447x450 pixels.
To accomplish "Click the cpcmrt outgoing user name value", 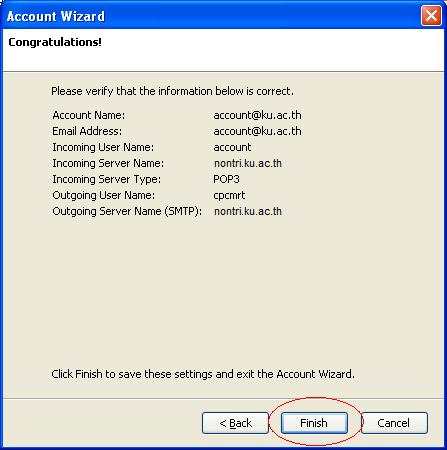I will click(x=229, y=195).
